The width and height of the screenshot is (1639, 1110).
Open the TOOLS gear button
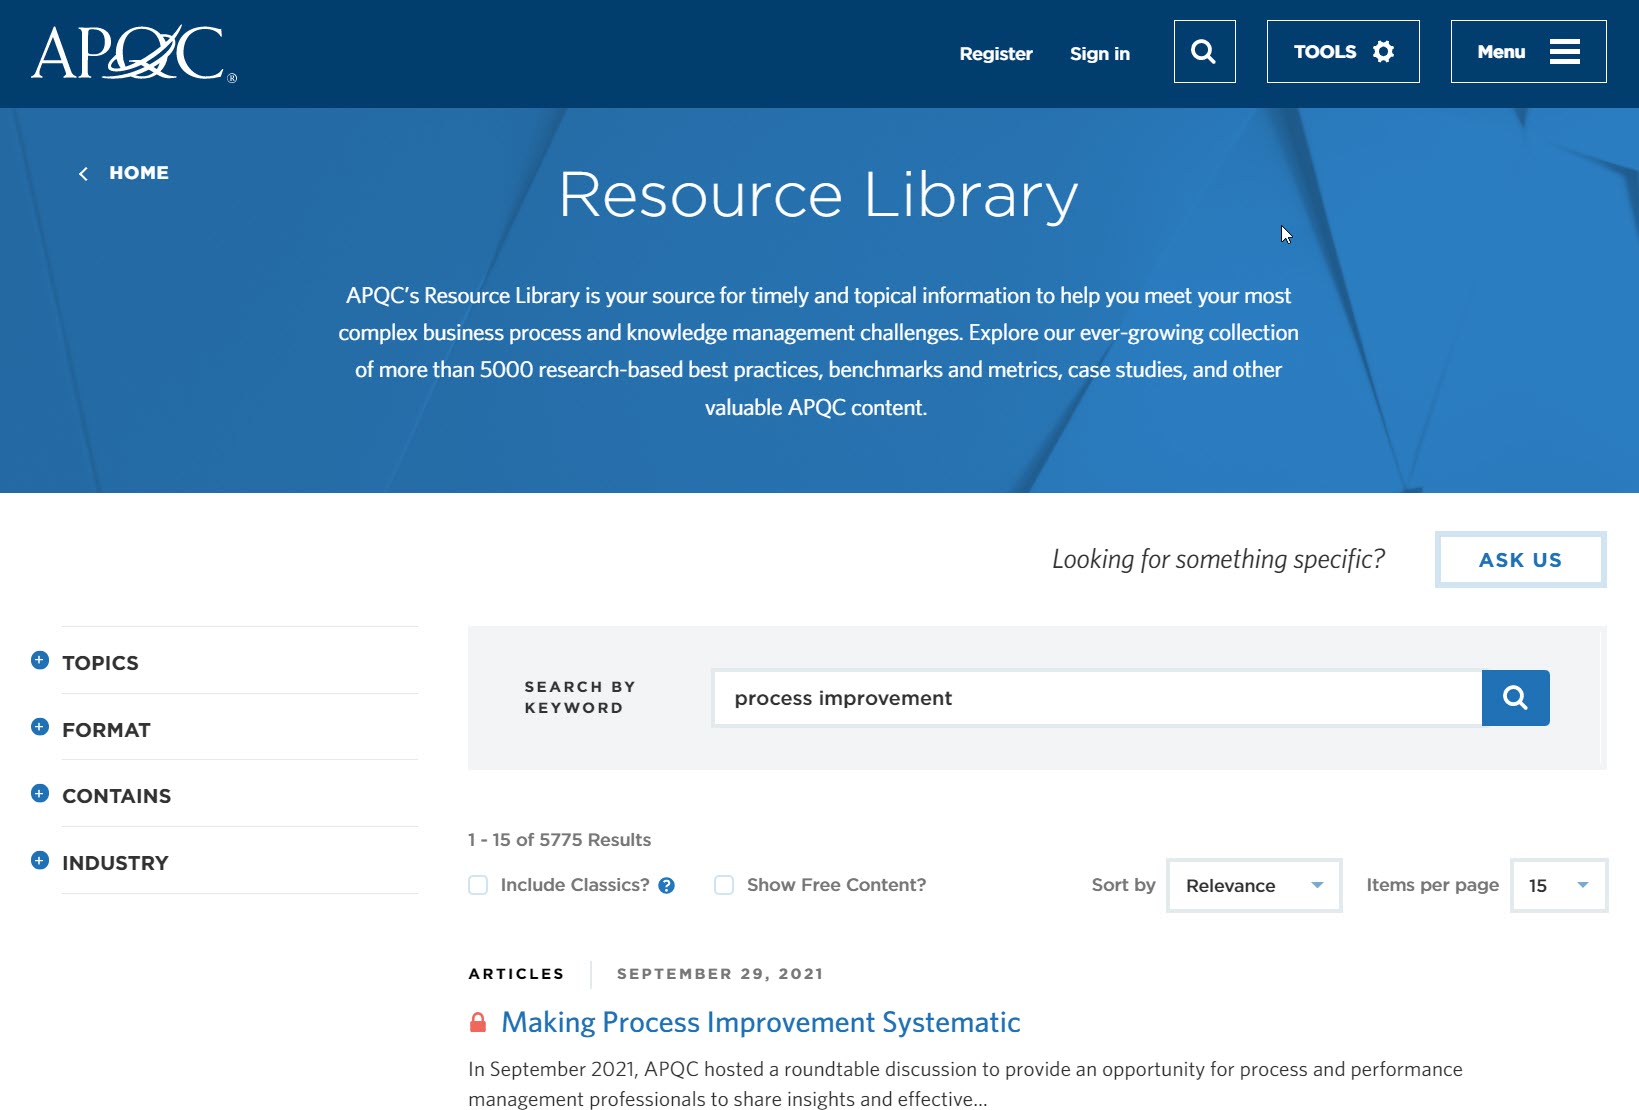[1343, 52]
